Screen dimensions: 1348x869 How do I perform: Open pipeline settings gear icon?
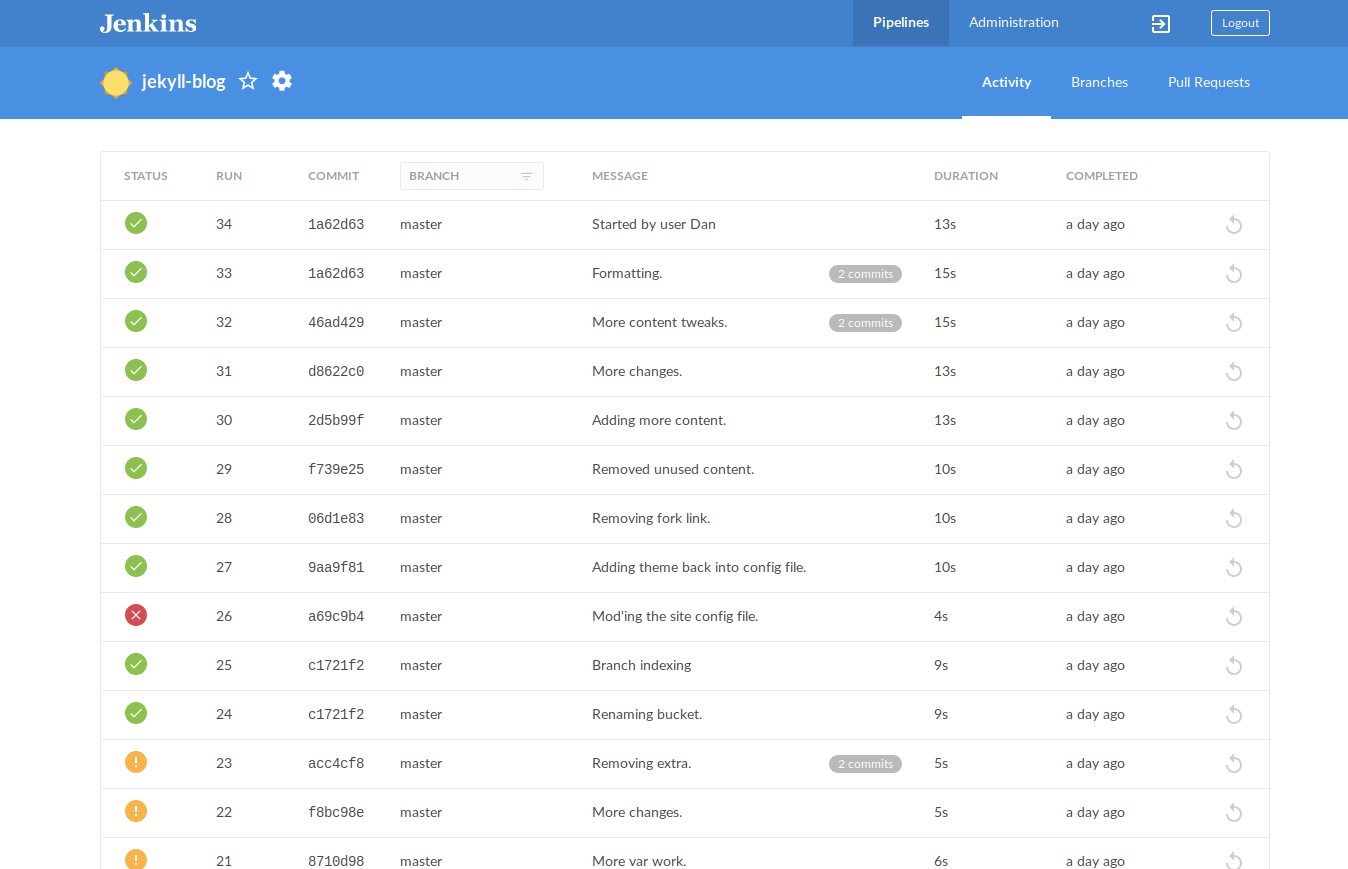282,82
